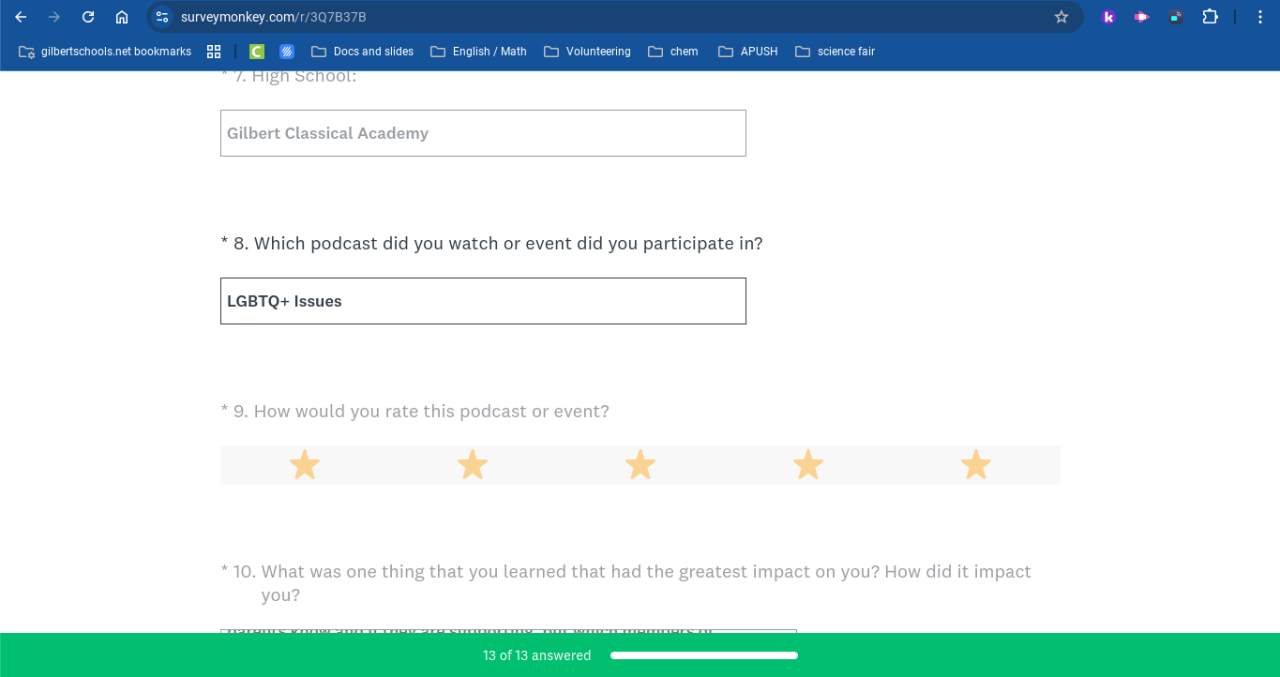Image resolution: width=1280 pixels, height=677 pixels.
Task: Open Chrome's three-dot menu
Action: [x=1260, y=17]
